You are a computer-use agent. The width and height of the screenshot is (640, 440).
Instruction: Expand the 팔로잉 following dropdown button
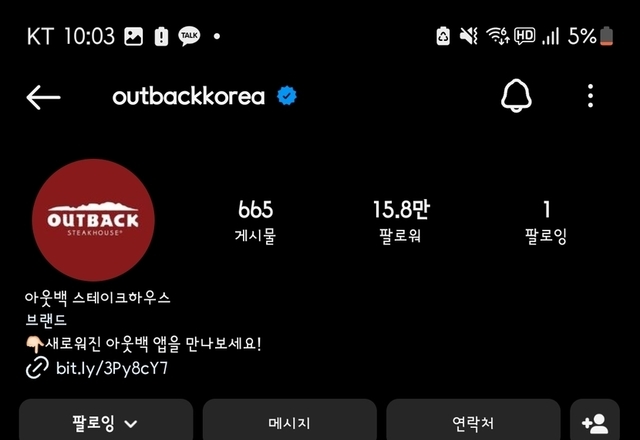click(106, 420)
